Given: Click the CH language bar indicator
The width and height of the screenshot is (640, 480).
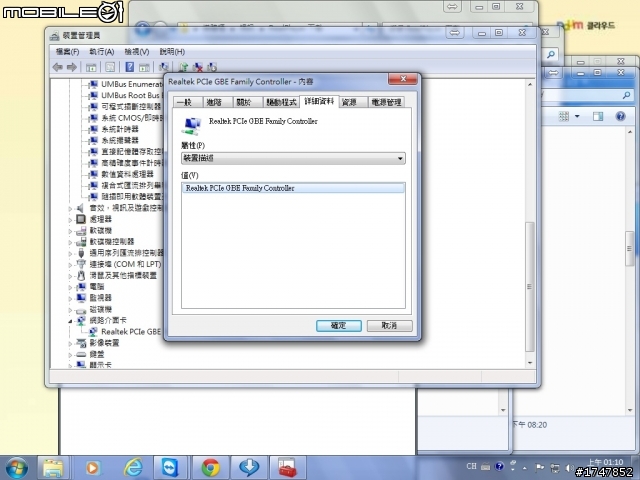Looking at the screenshot, I should 471,466.
